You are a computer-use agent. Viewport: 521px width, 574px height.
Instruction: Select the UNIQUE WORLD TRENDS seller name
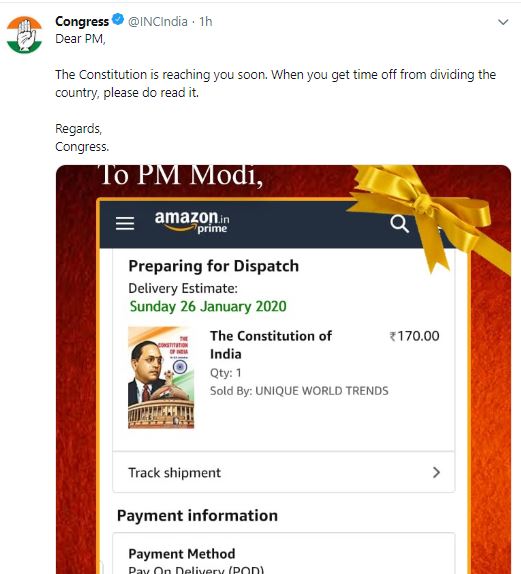click(x=322, y=391)
